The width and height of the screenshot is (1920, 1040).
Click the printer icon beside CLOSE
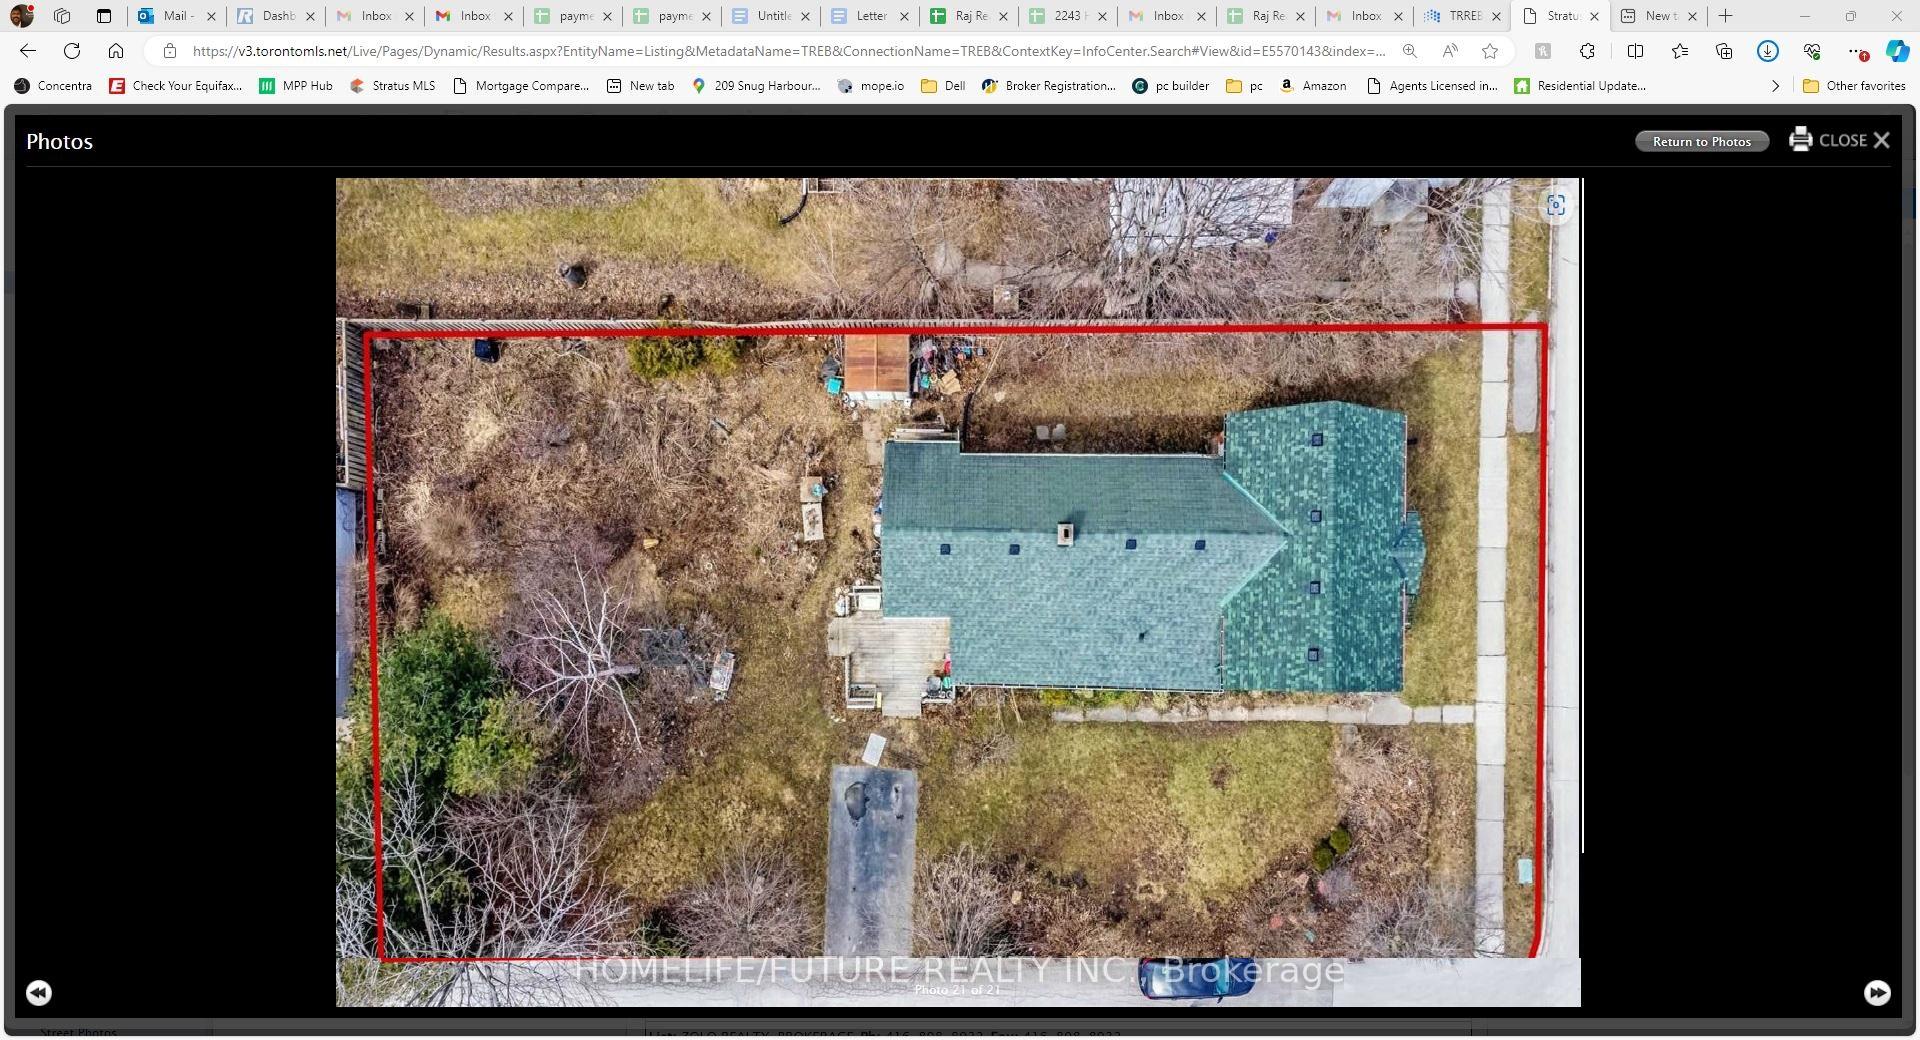coord(1800,140)
